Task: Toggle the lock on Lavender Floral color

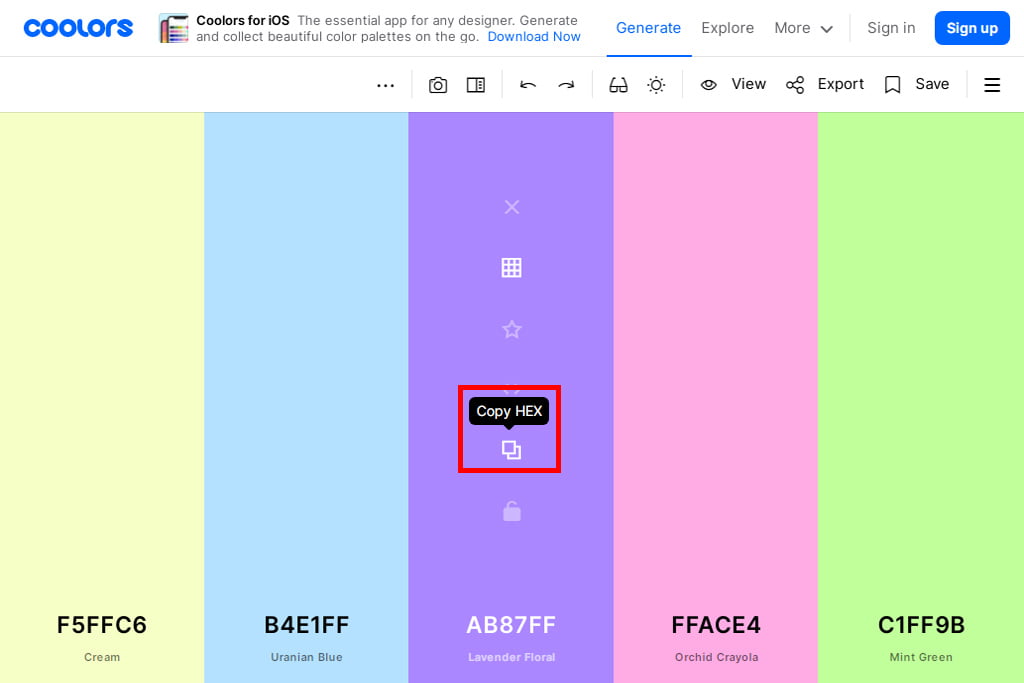Action: pyautogui.click(x=511, y=512)
